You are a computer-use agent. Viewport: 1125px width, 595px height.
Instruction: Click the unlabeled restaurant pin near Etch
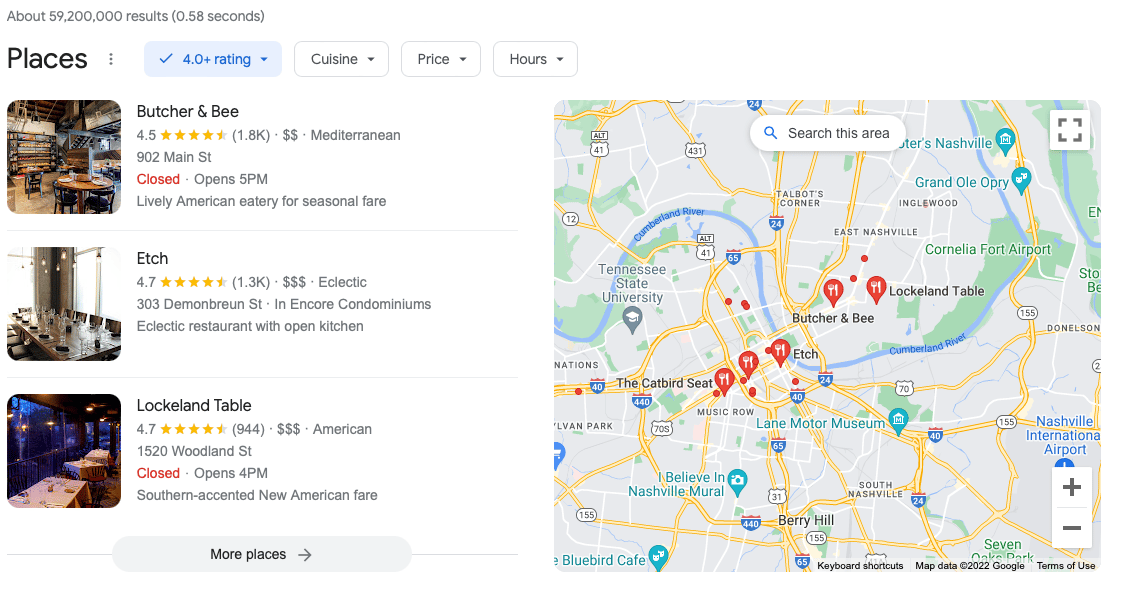(x=748, y=363)
